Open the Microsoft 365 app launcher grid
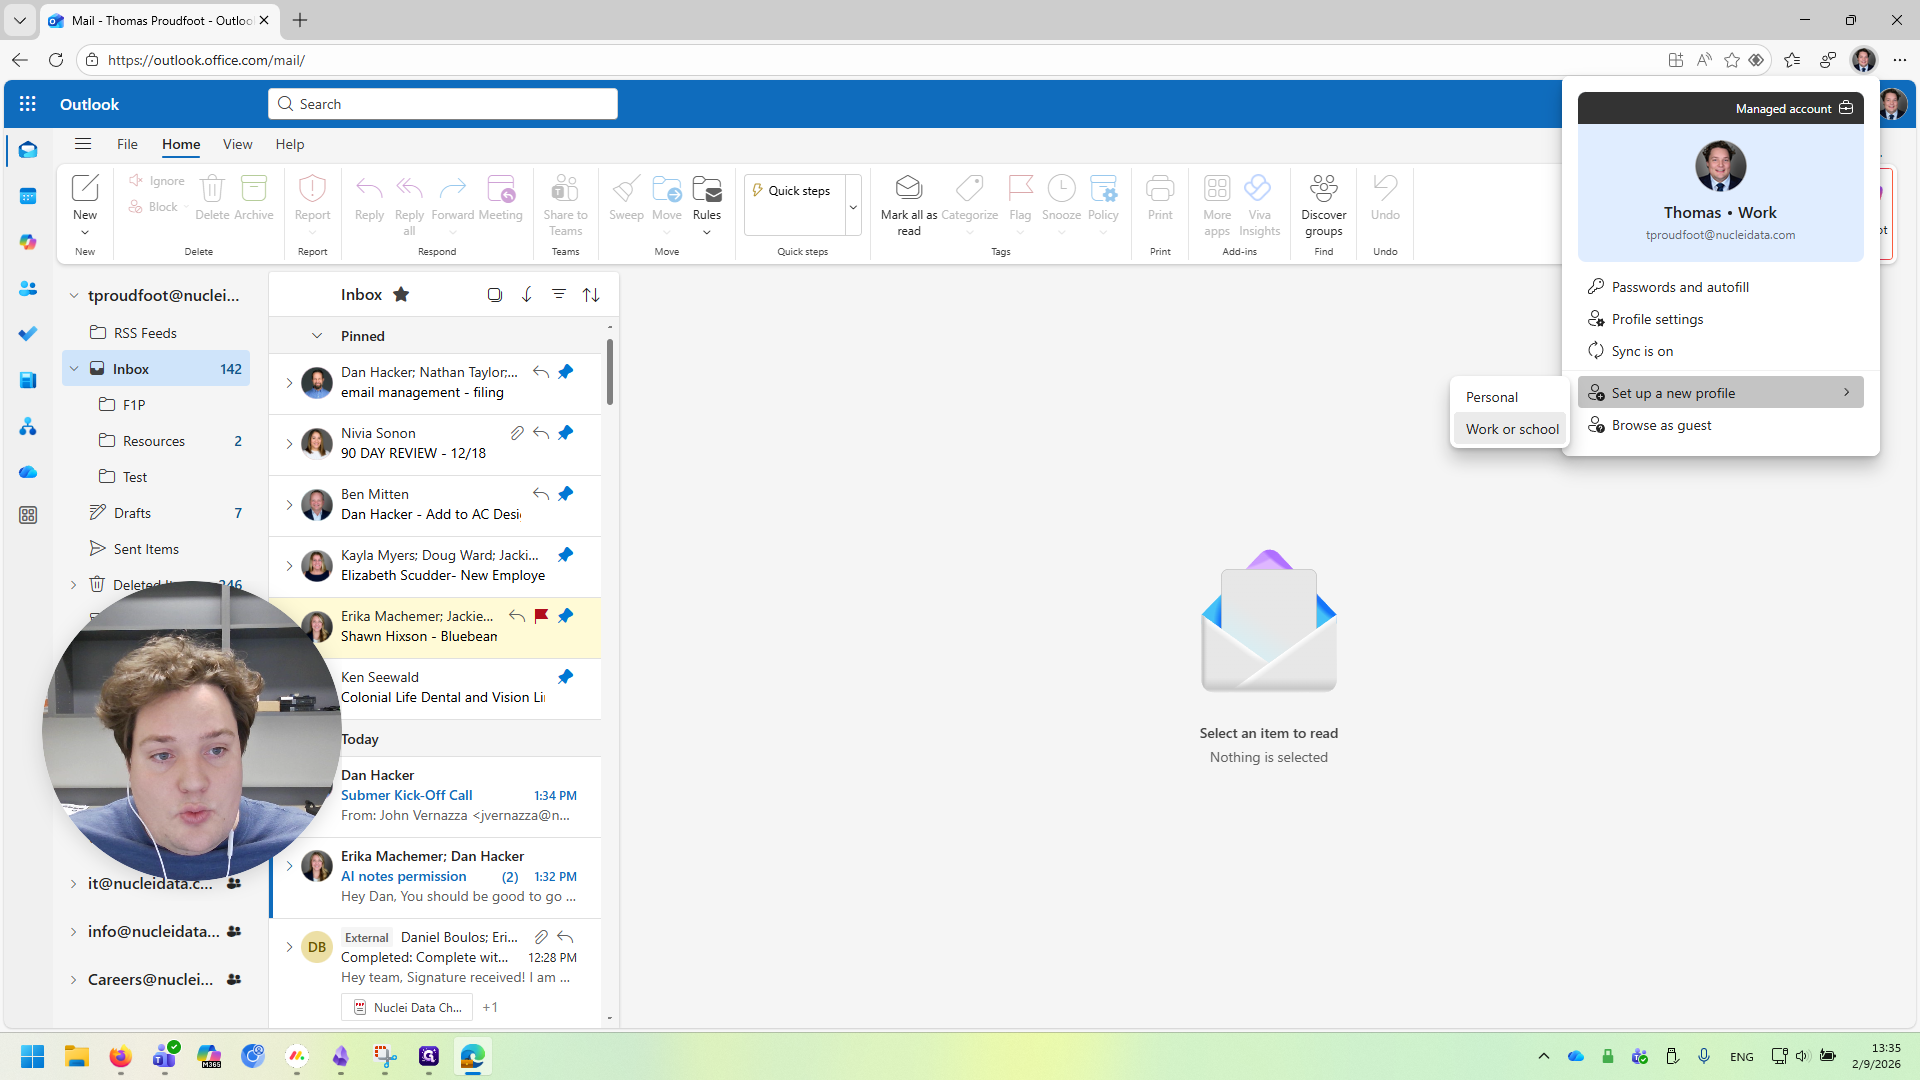This screenshot has height=1080, width=1920. [x=28, y=104]
